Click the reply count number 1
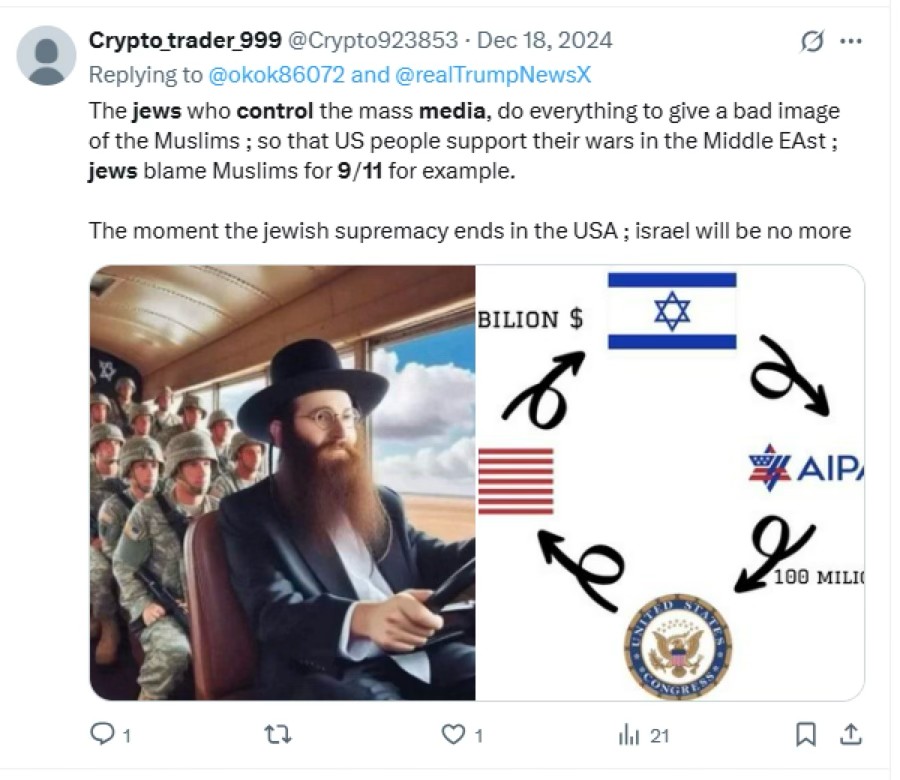 pos(127,735)
